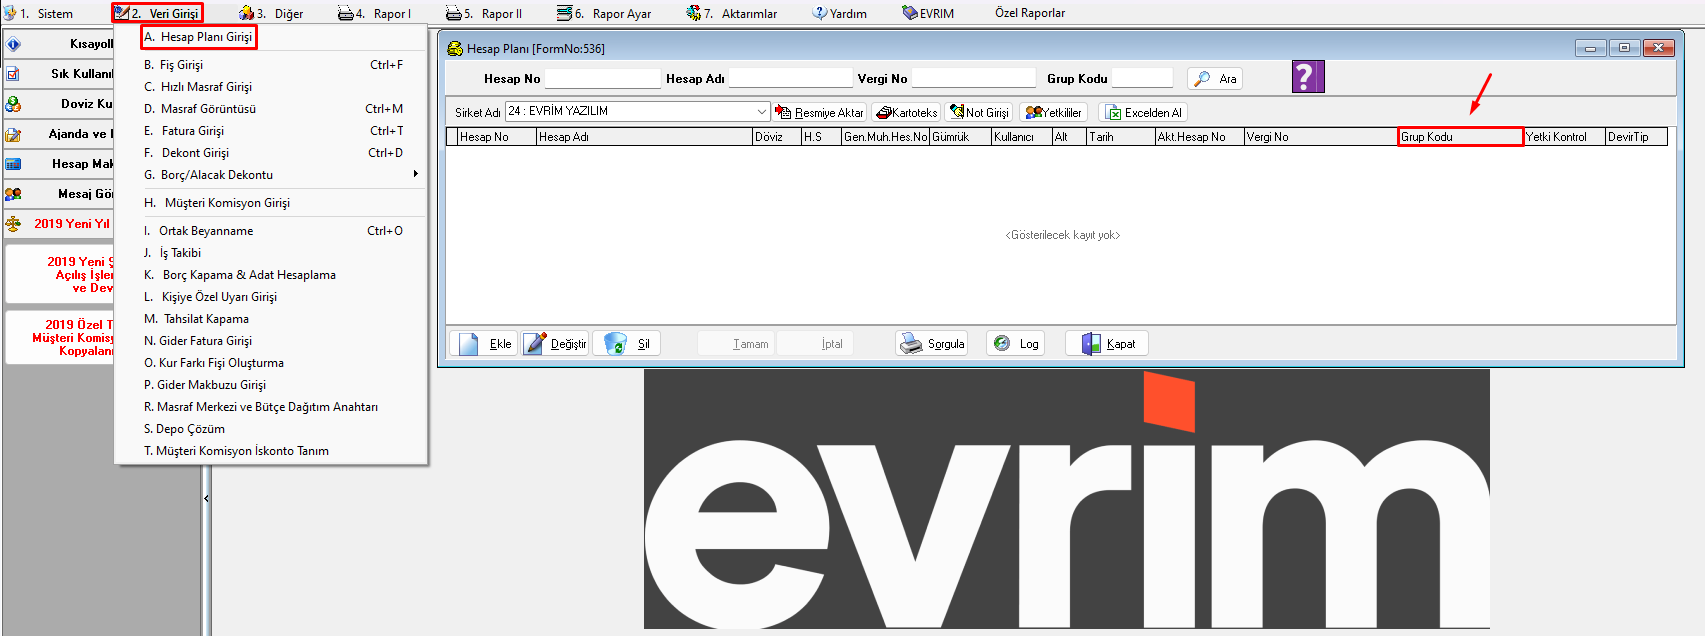Click the Resmiye Aktar toolbar button
The width and height of the screenshot is (1705, 636).
pos(820,113)
